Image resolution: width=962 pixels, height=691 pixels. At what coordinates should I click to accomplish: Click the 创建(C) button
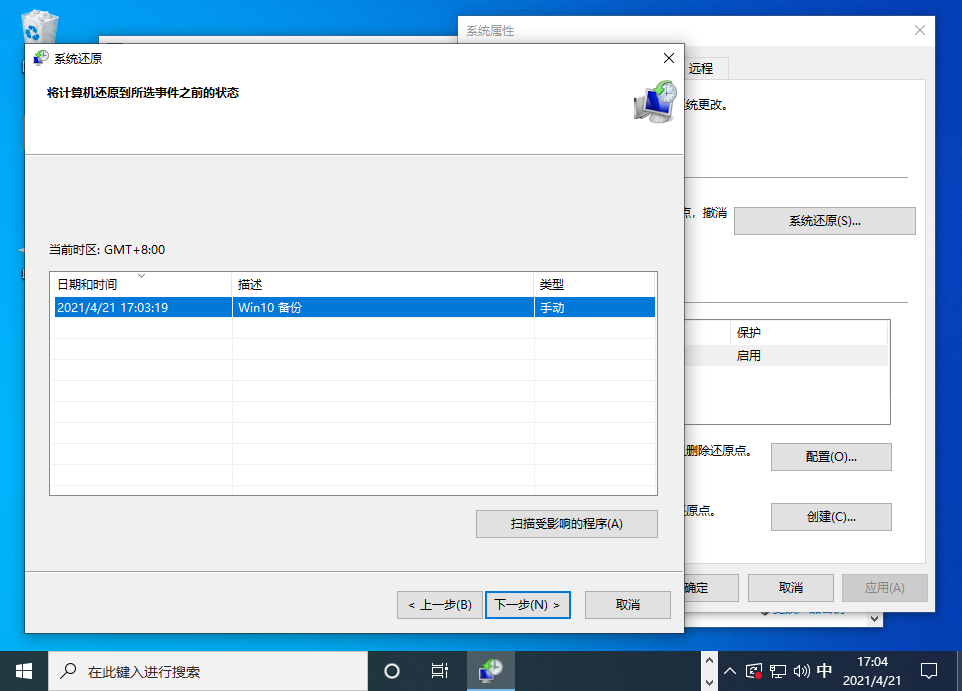830,517
